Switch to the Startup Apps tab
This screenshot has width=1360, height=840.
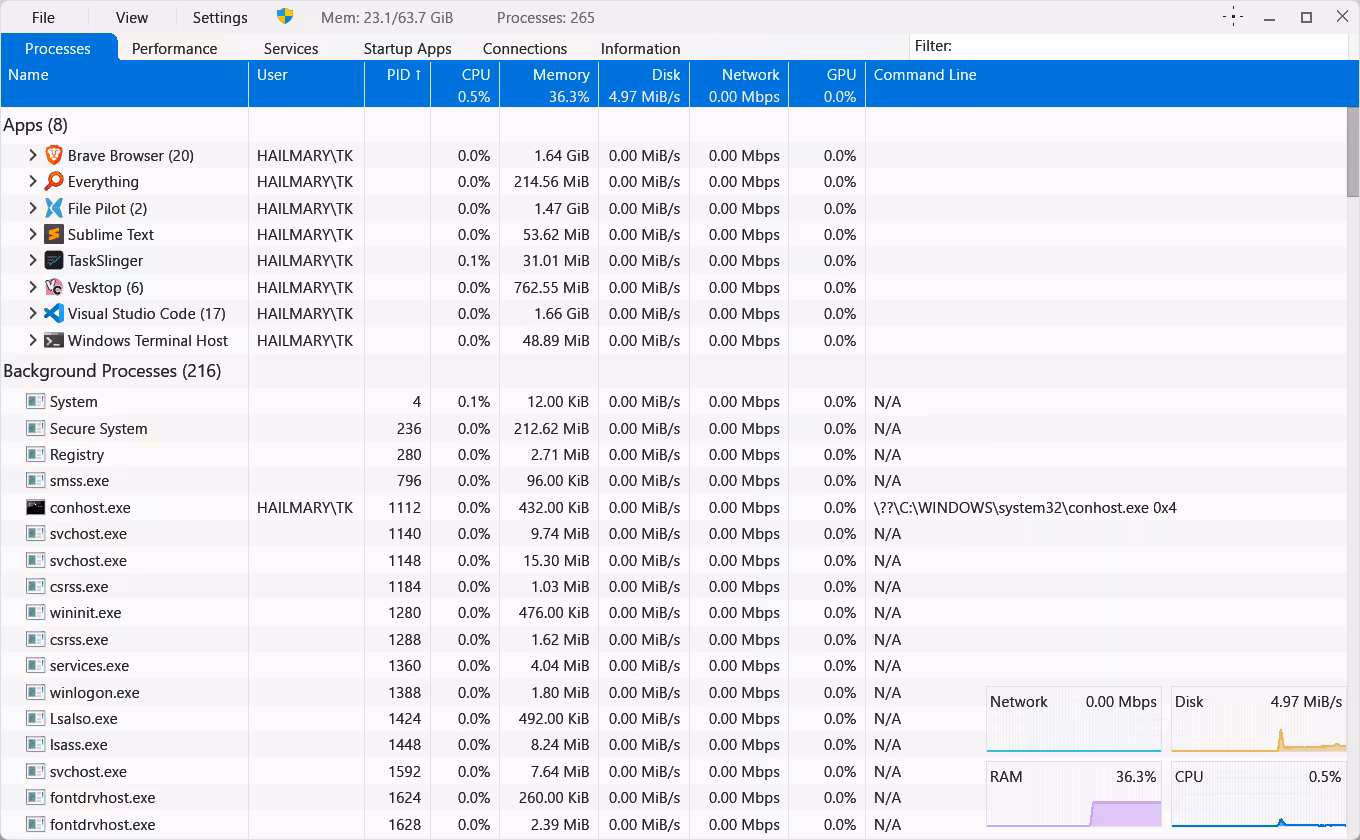click(x=407, y=48)
